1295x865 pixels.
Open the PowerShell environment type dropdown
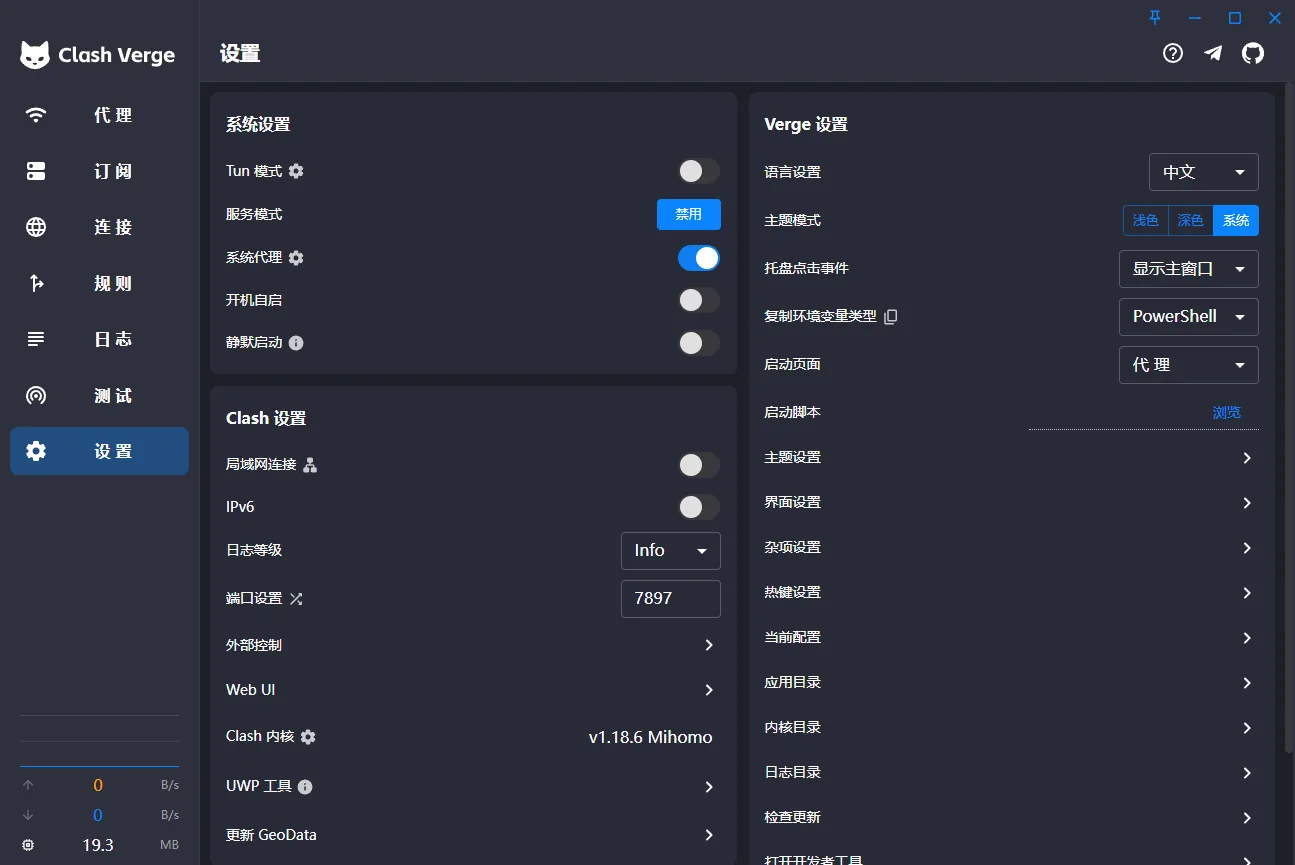[1189, 316]
